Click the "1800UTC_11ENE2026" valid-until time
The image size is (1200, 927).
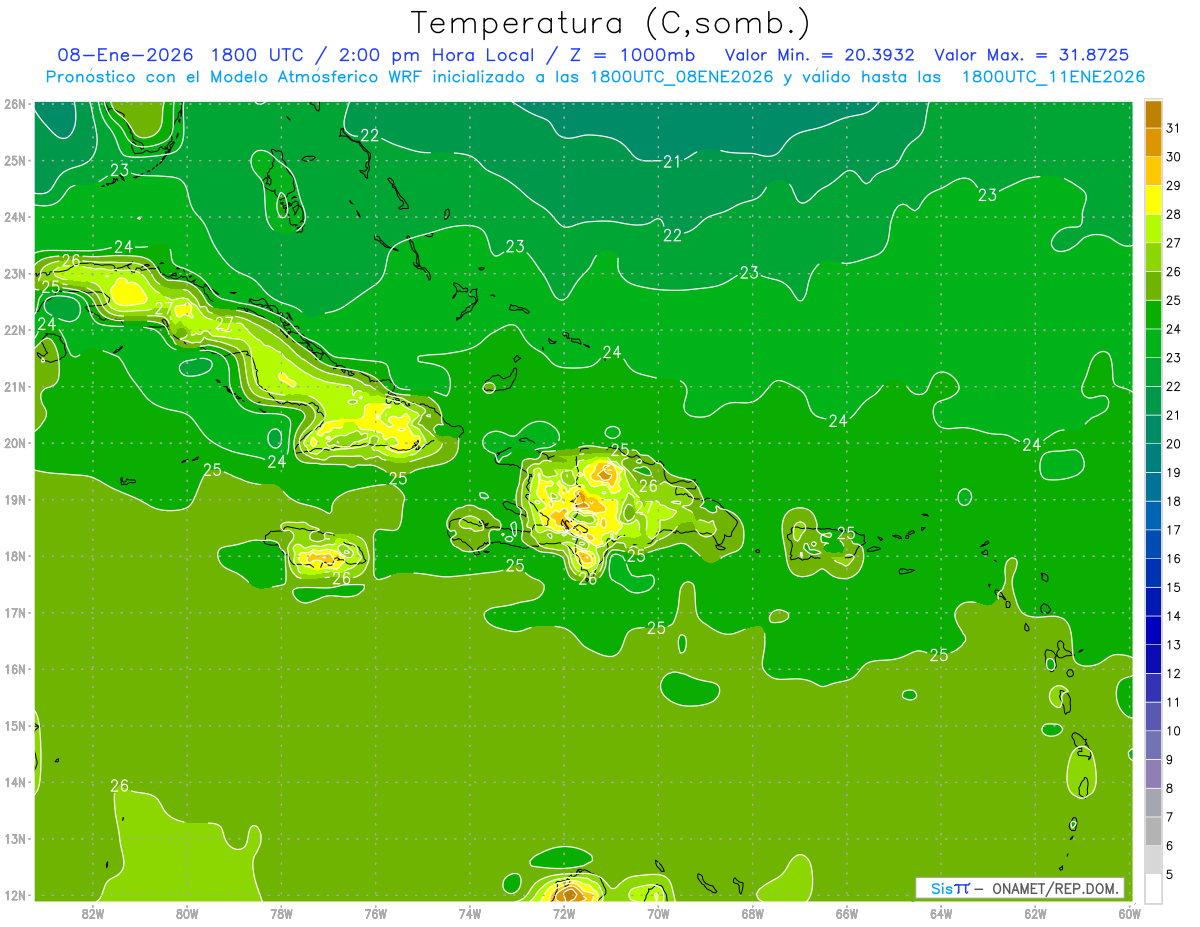1053,77
